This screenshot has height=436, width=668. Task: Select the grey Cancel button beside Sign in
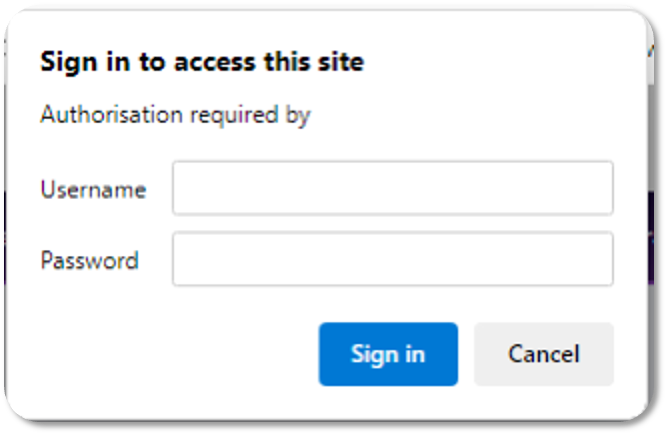(543, 354)
